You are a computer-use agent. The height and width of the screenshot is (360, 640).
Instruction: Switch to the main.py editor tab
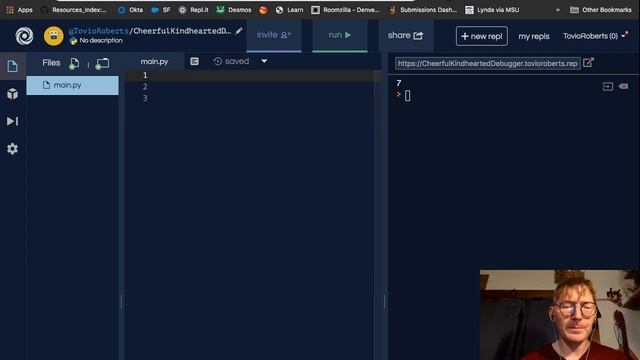pos(154,62)
